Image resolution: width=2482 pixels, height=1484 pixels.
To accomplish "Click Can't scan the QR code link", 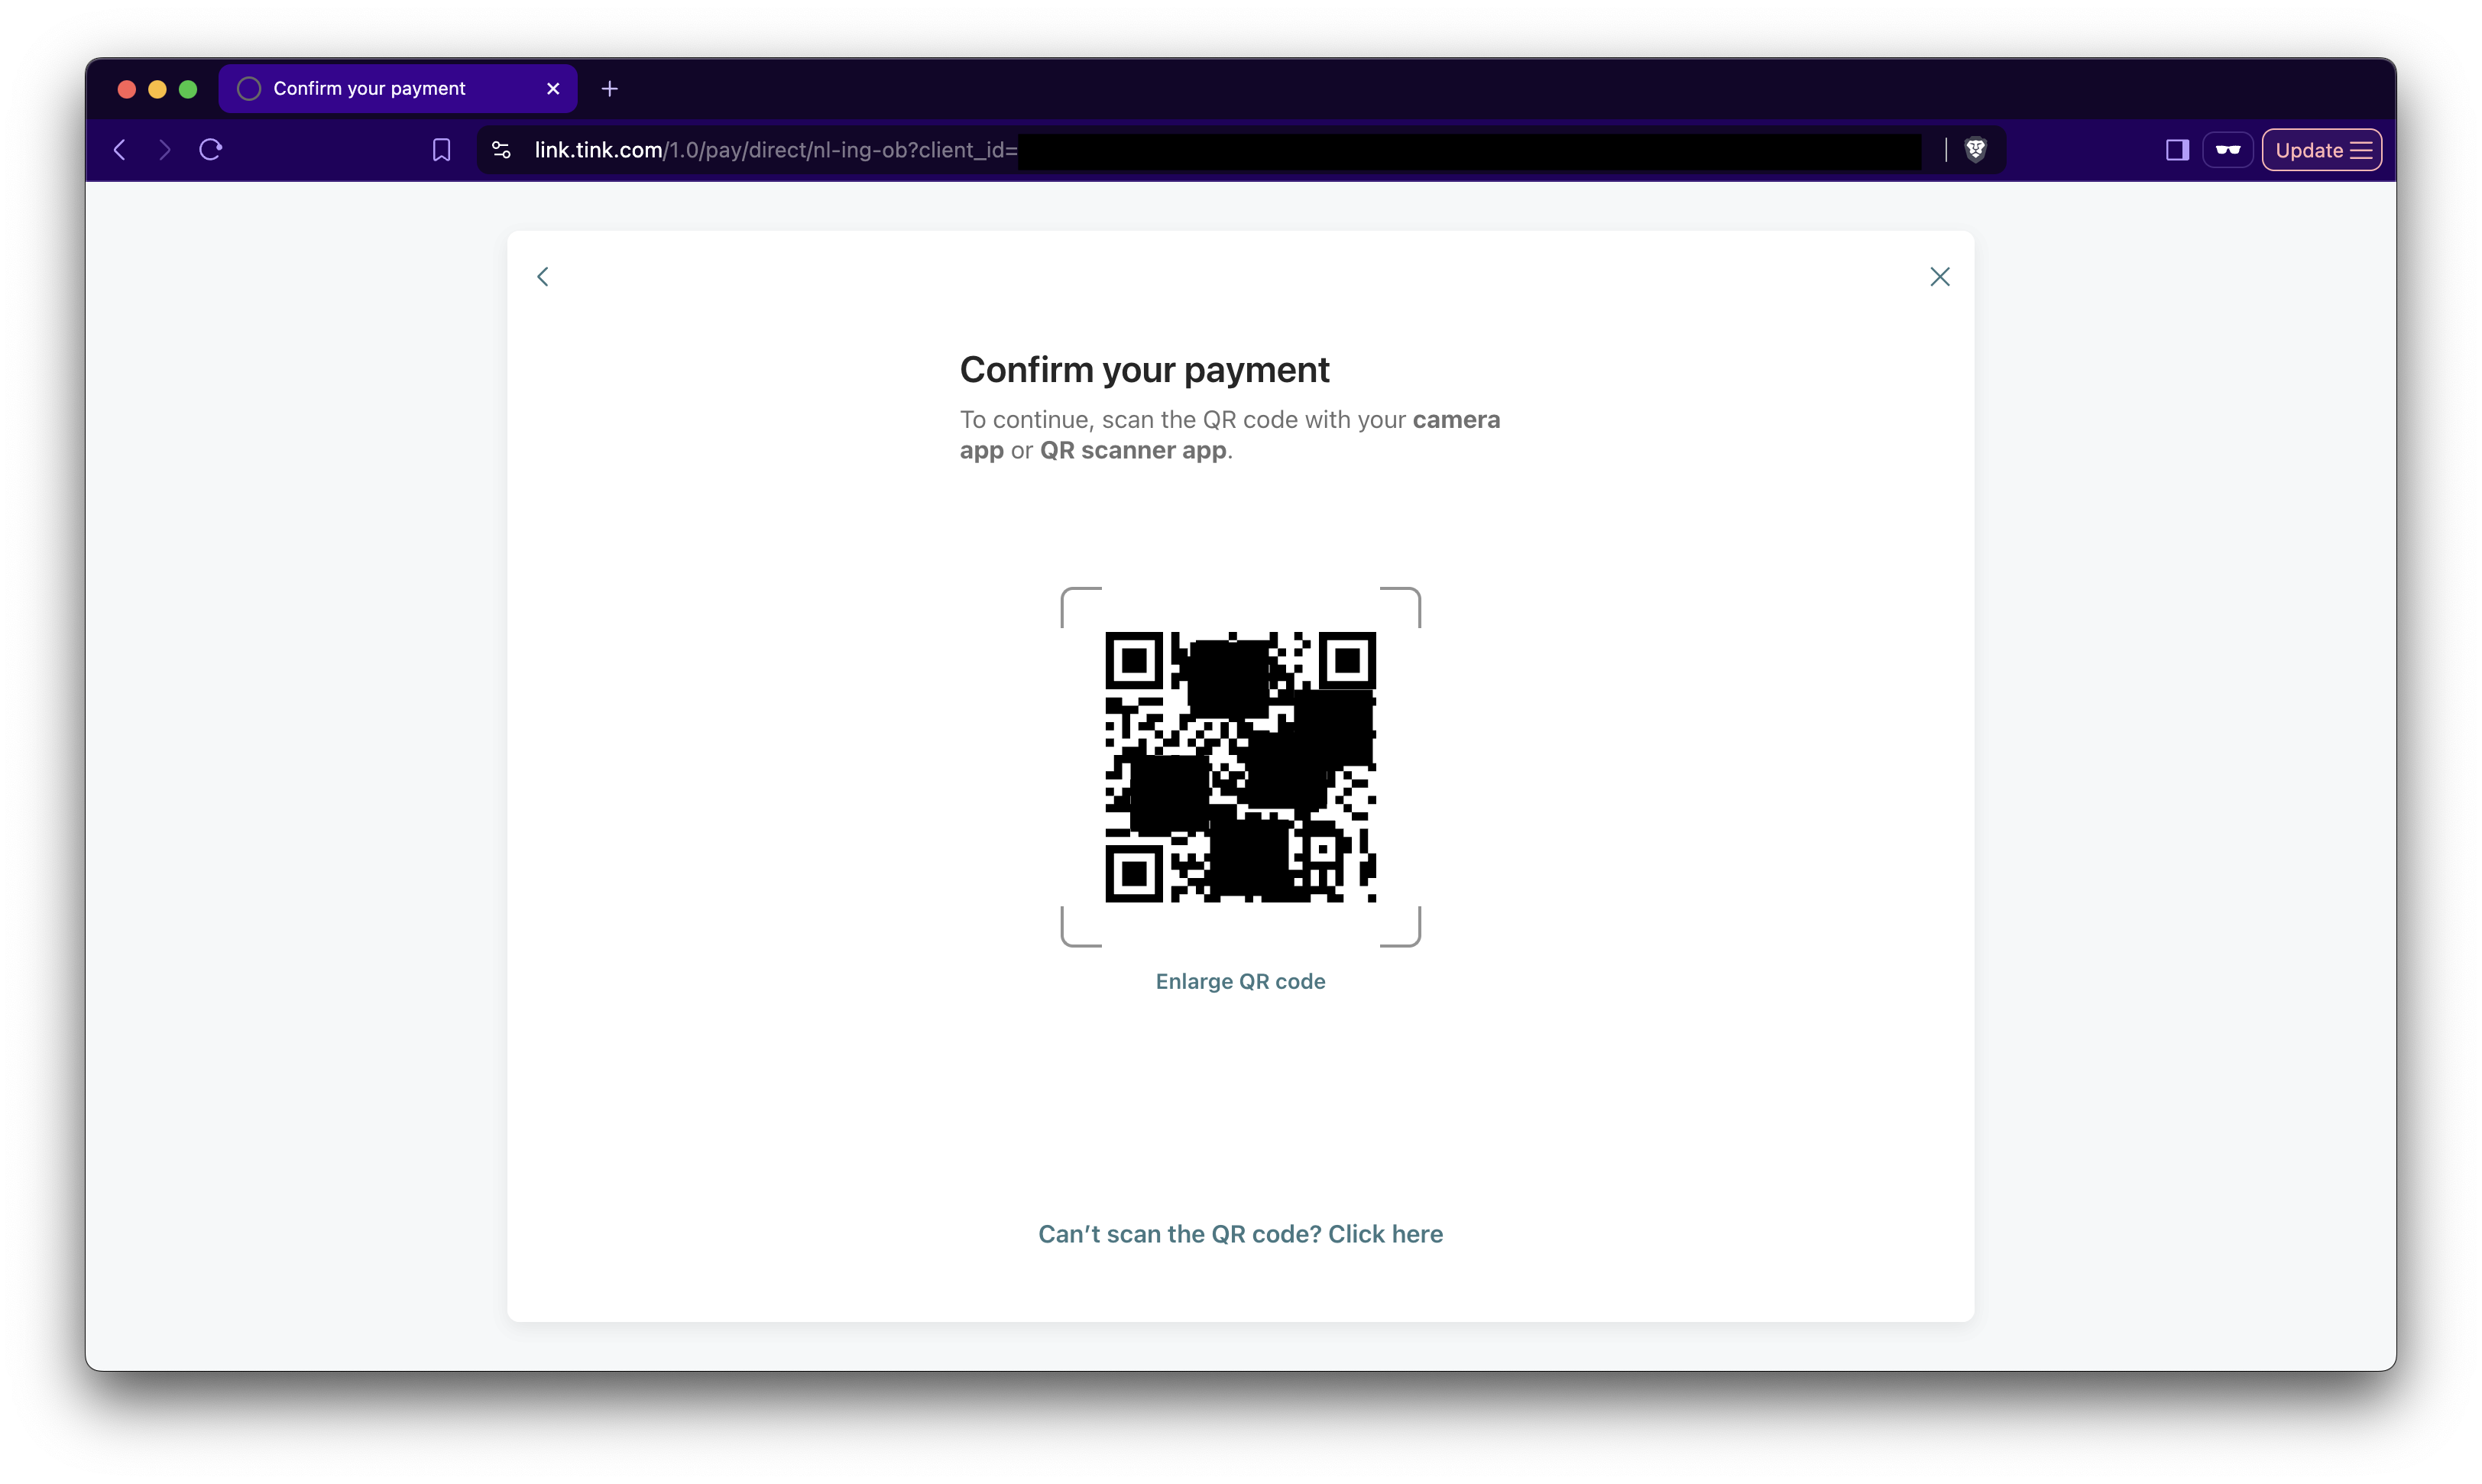I will pos(1240,1234).
